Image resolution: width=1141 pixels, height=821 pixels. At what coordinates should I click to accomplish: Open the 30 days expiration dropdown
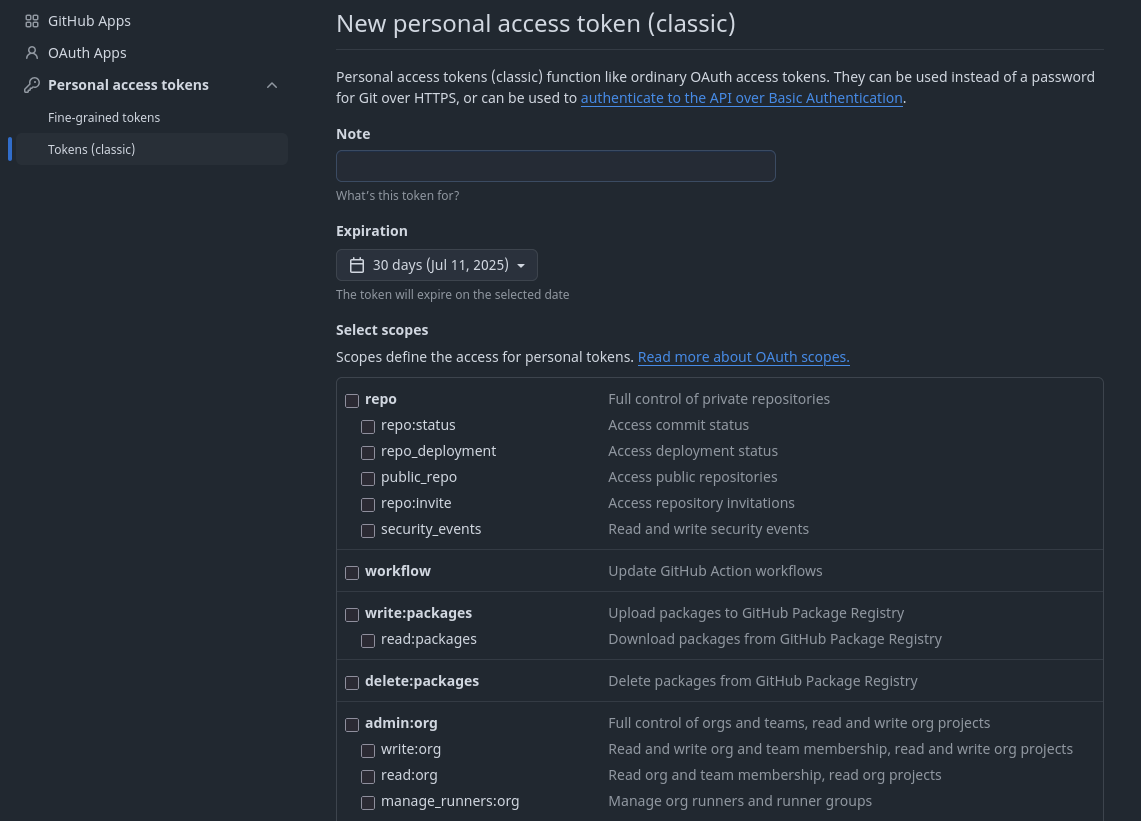(437, 265)
